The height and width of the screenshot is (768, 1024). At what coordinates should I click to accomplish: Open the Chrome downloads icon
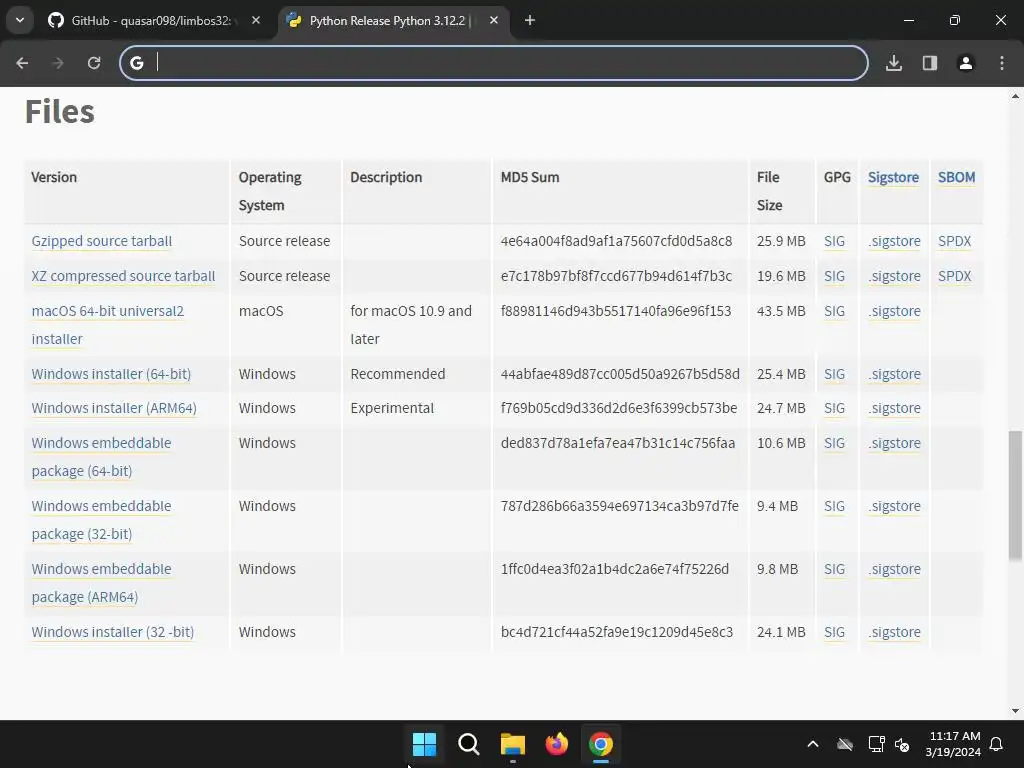pyautogui.click(x=894, y=63)
